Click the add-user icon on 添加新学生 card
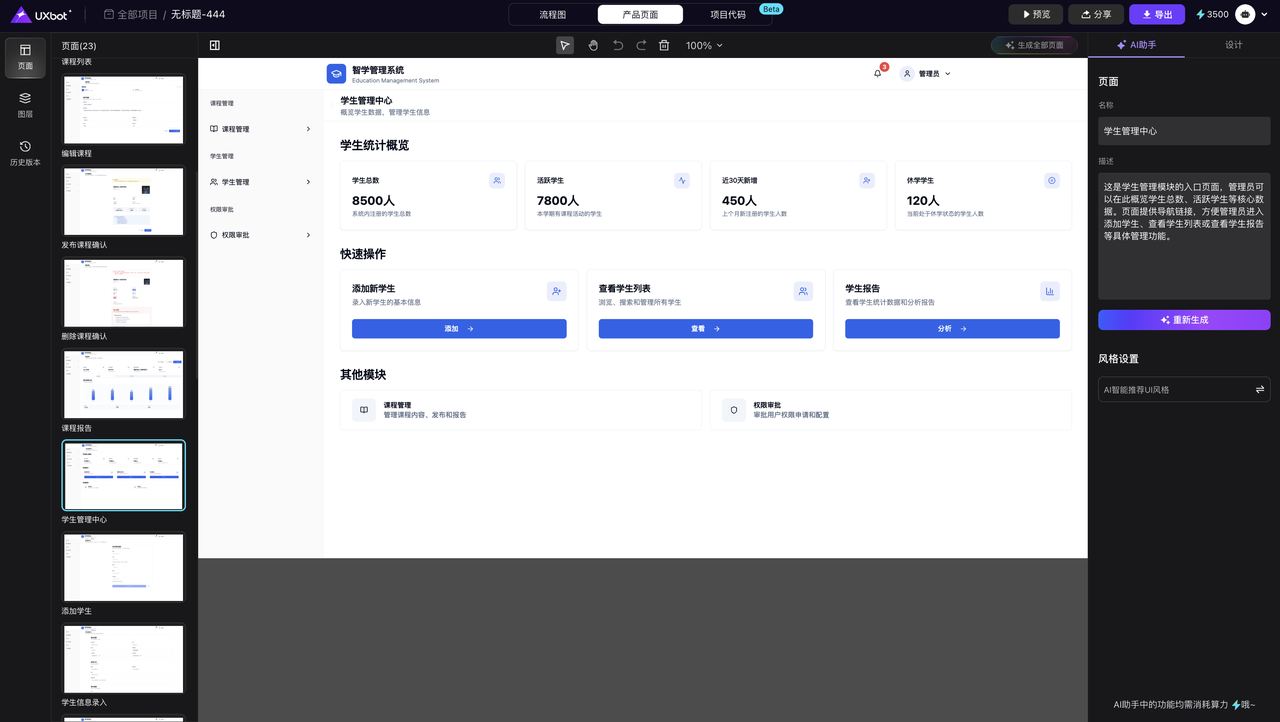 [x=557, y=291]
